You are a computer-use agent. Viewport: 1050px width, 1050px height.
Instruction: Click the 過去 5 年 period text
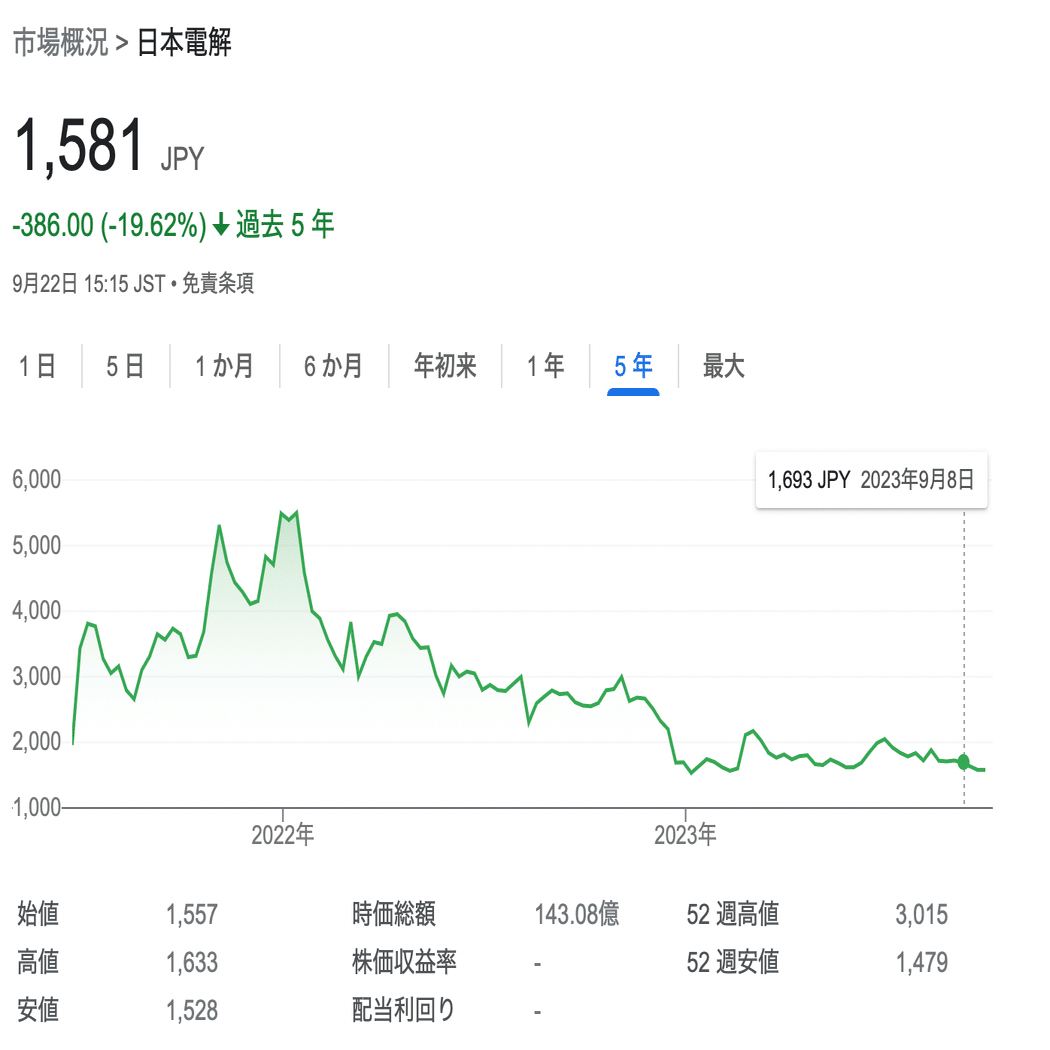pyautogui.click(x=285, y=225)
